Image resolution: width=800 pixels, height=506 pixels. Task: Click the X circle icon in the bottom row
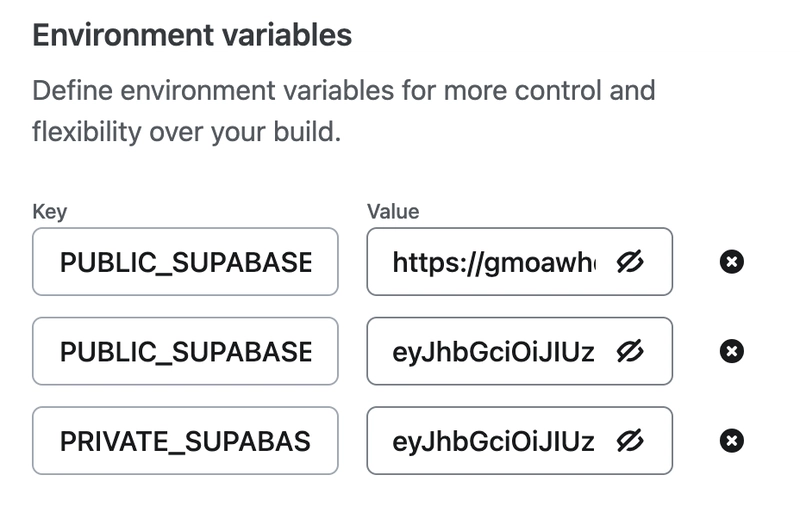tap(732, 441)
